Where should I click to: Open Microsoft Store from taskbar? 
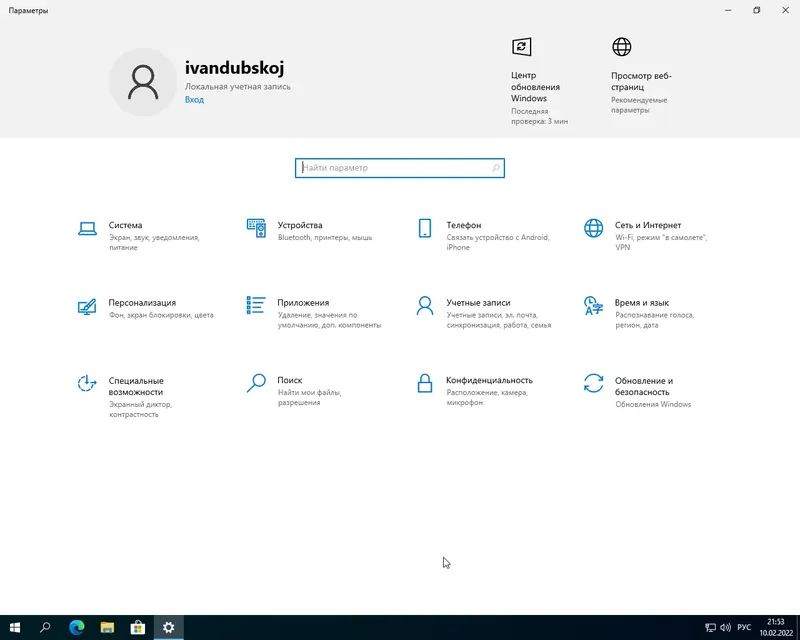coord(138,627)
